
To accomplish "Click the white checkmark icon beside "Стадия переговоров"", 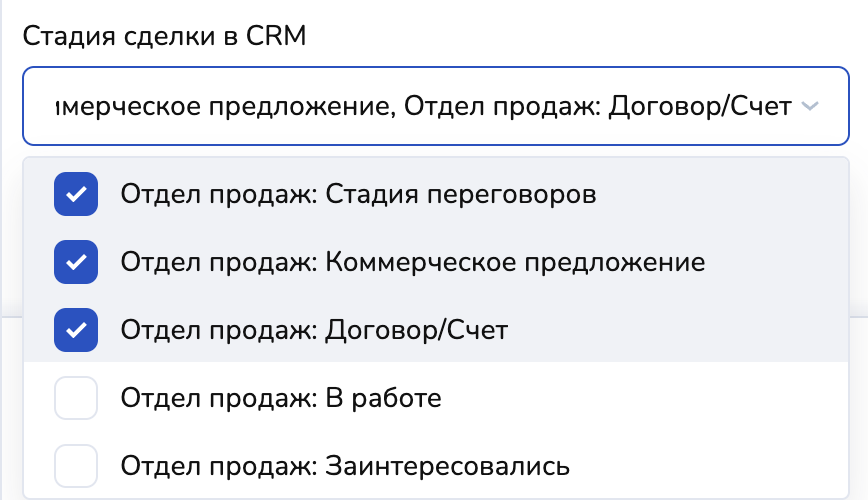I will [75, 194].
